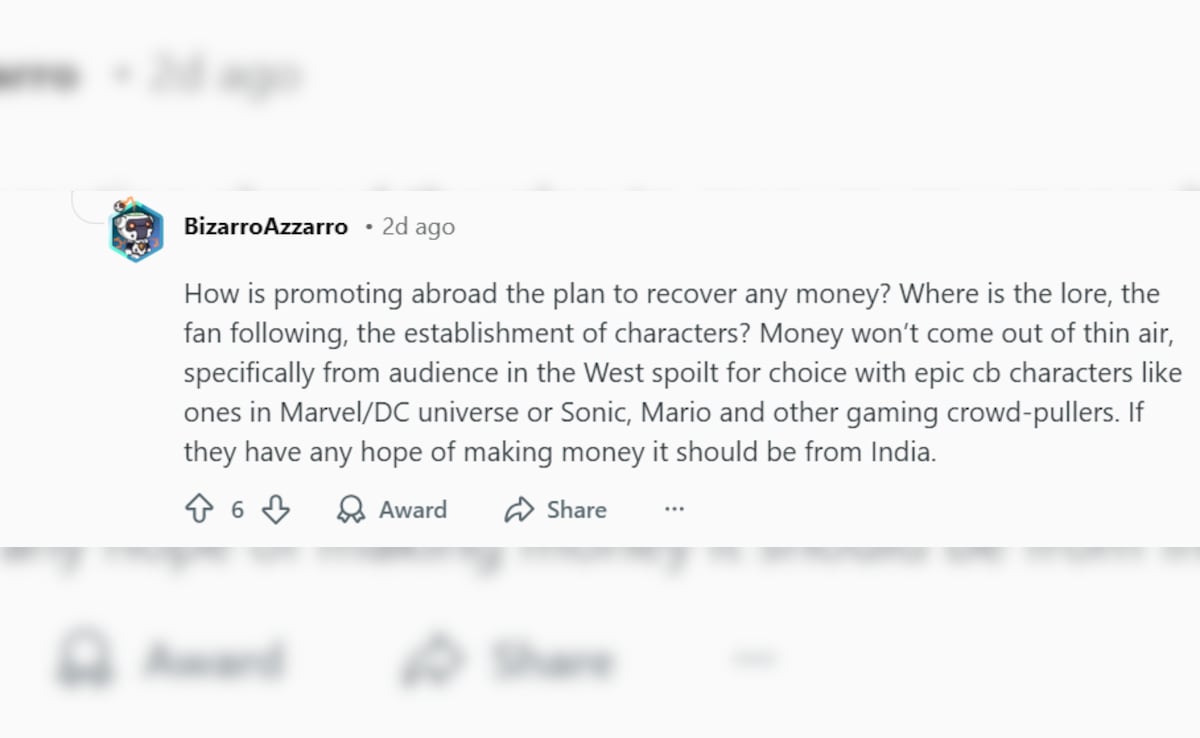This screenshot has width=1200, height=738.
Task: Downvote the BizarroAzzarro comment
Action: click(x=275, y=510)
